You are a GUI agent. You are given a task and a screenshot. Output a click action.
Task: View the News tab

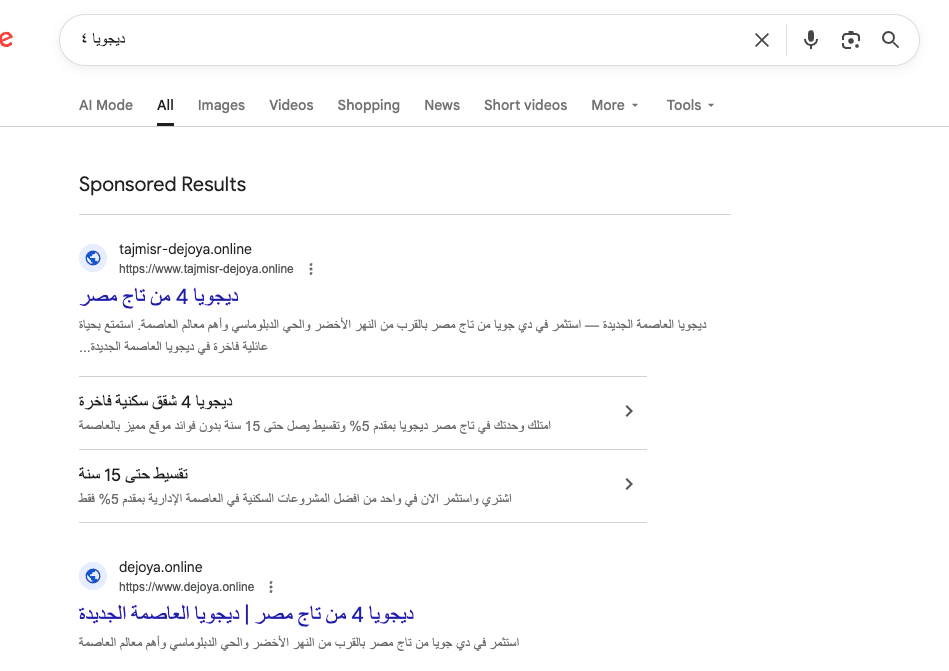(x=442, y=105)
